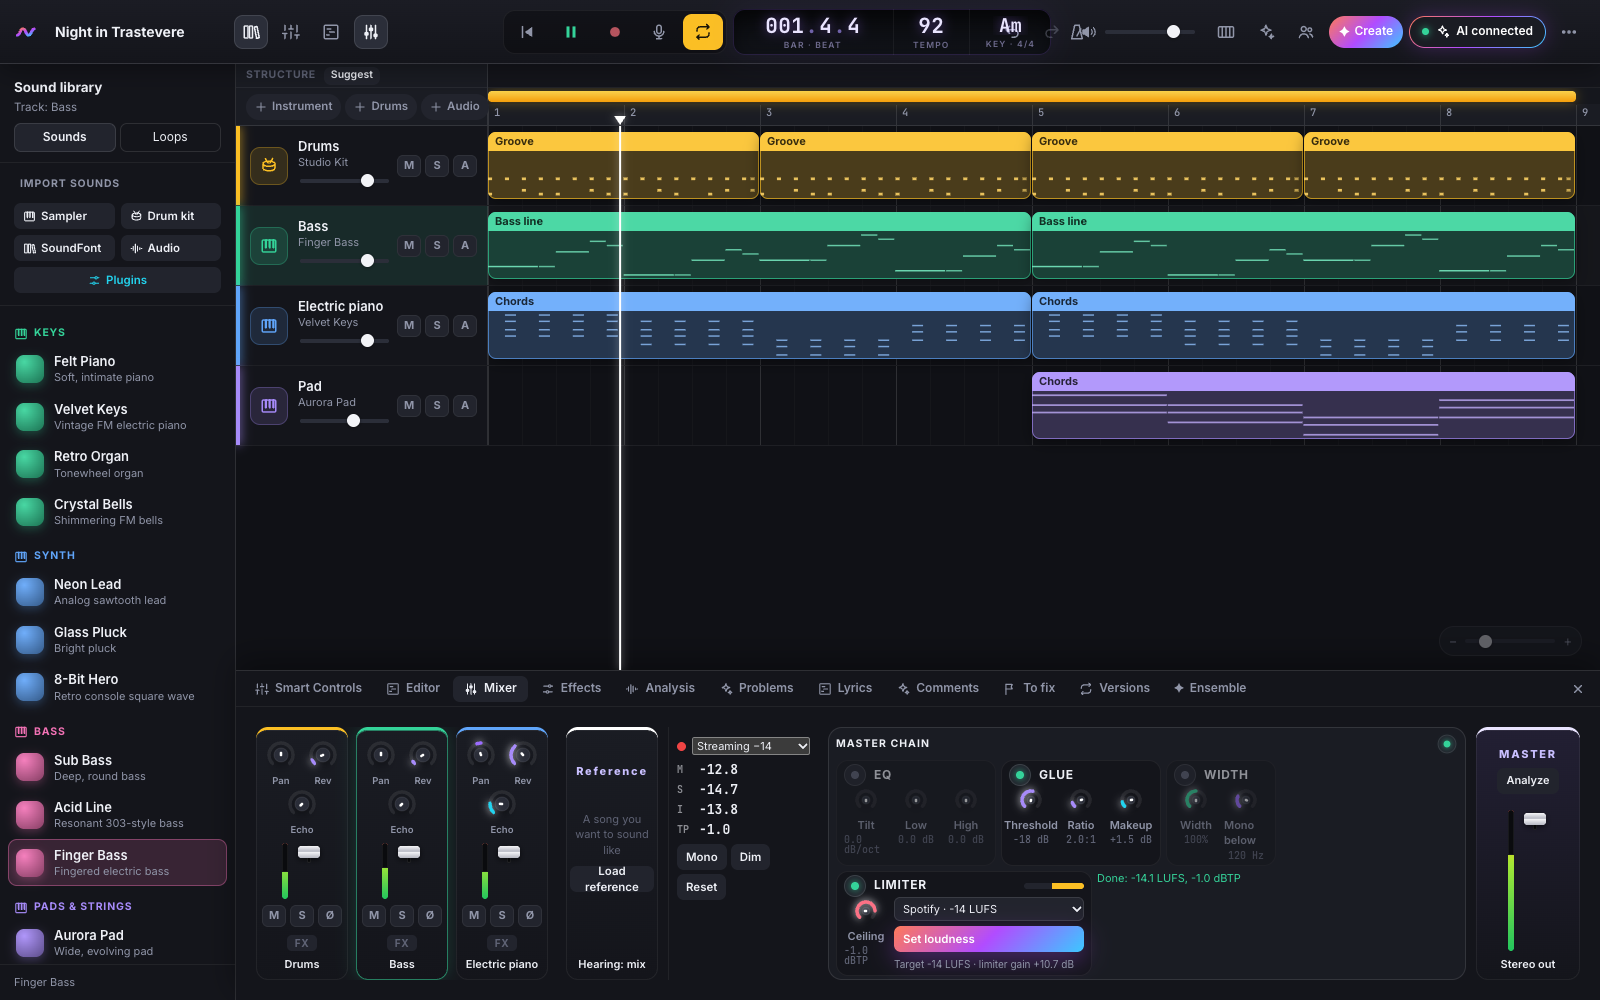Enable the EQ power toggle
This screenshot has width=1600, height=1000.
click(855, 775)
